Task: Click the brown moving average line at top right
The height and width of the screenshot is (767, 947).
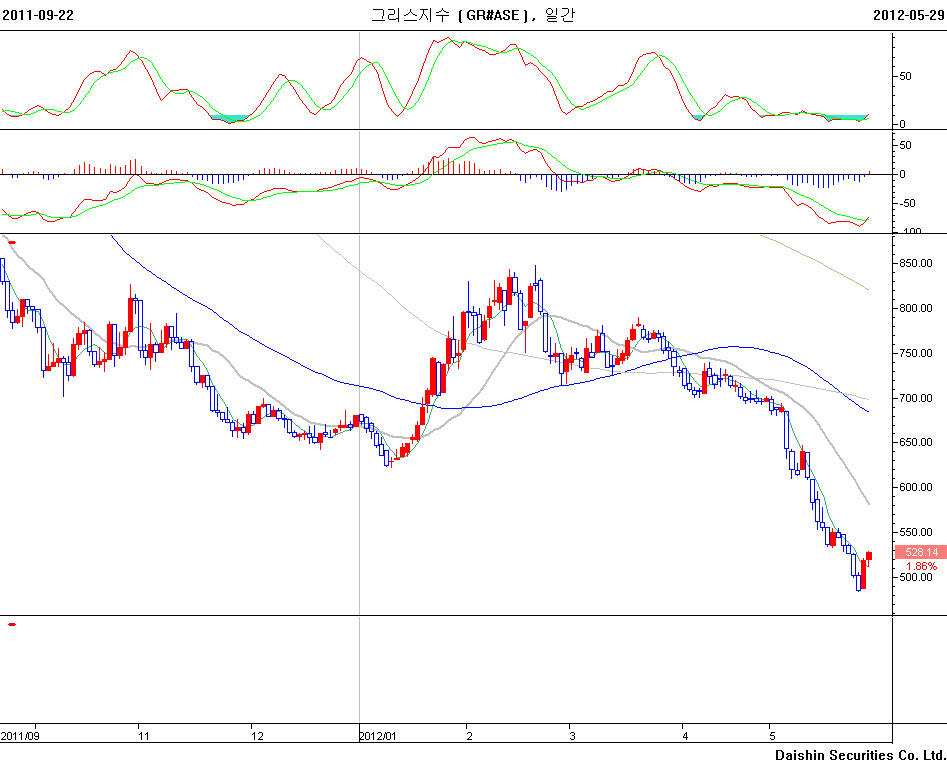Action: pos(820,262)
